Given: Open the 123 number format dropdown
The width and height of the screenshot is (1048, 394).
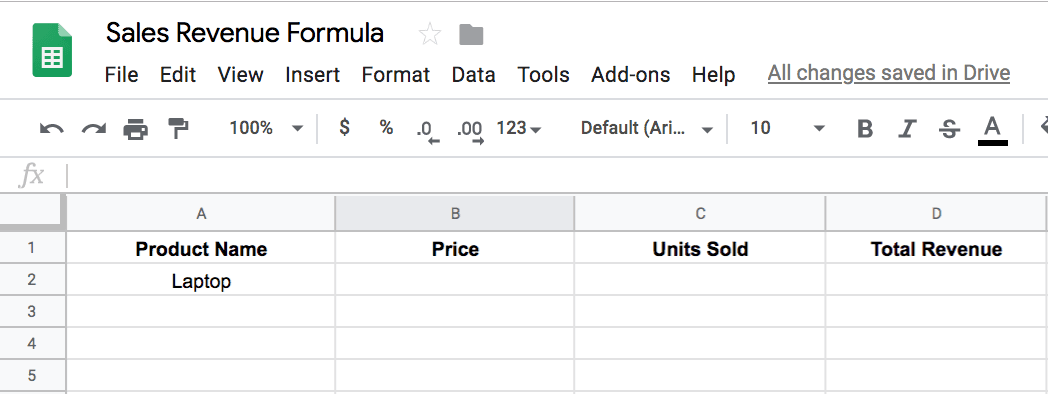Looking at the screenshot, I should [x=519, y=128].
